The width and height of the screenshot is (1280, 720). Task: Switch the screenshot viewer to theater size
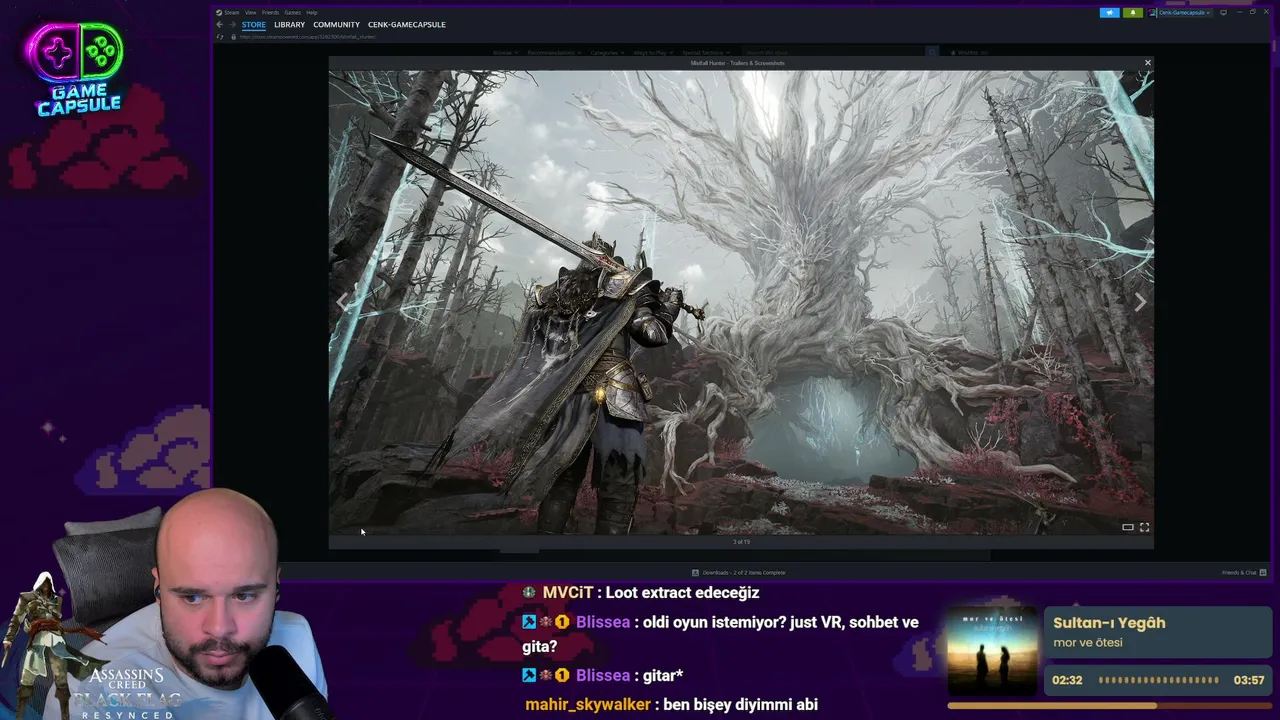coord(1128,527)
